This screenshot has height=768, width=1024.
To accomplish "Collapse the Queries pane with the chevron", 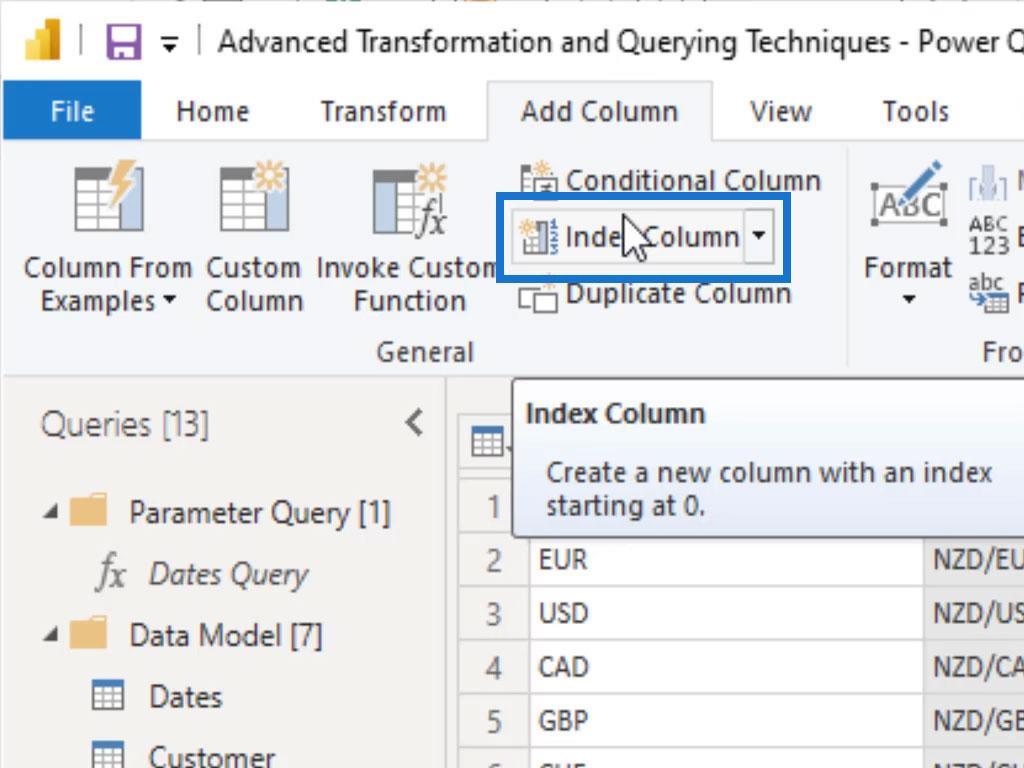I will click(415, 423).
